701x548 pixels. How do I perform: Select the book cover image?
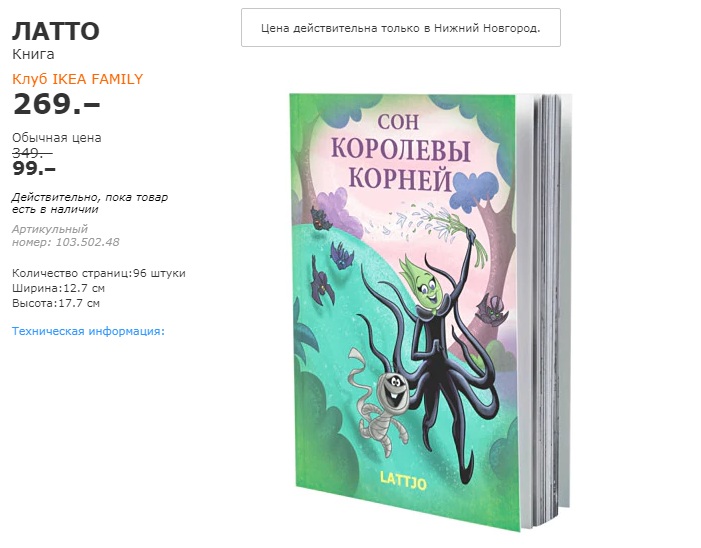[x=431, y=312]
